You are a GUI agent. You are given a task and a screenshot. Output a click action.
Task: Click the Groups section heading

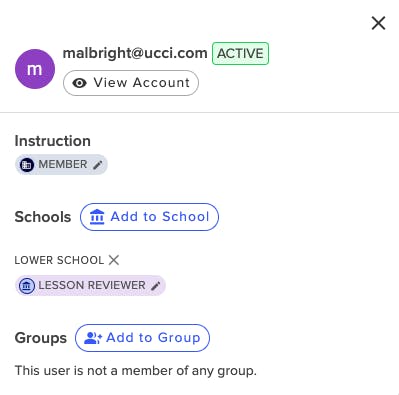(41, 338)
